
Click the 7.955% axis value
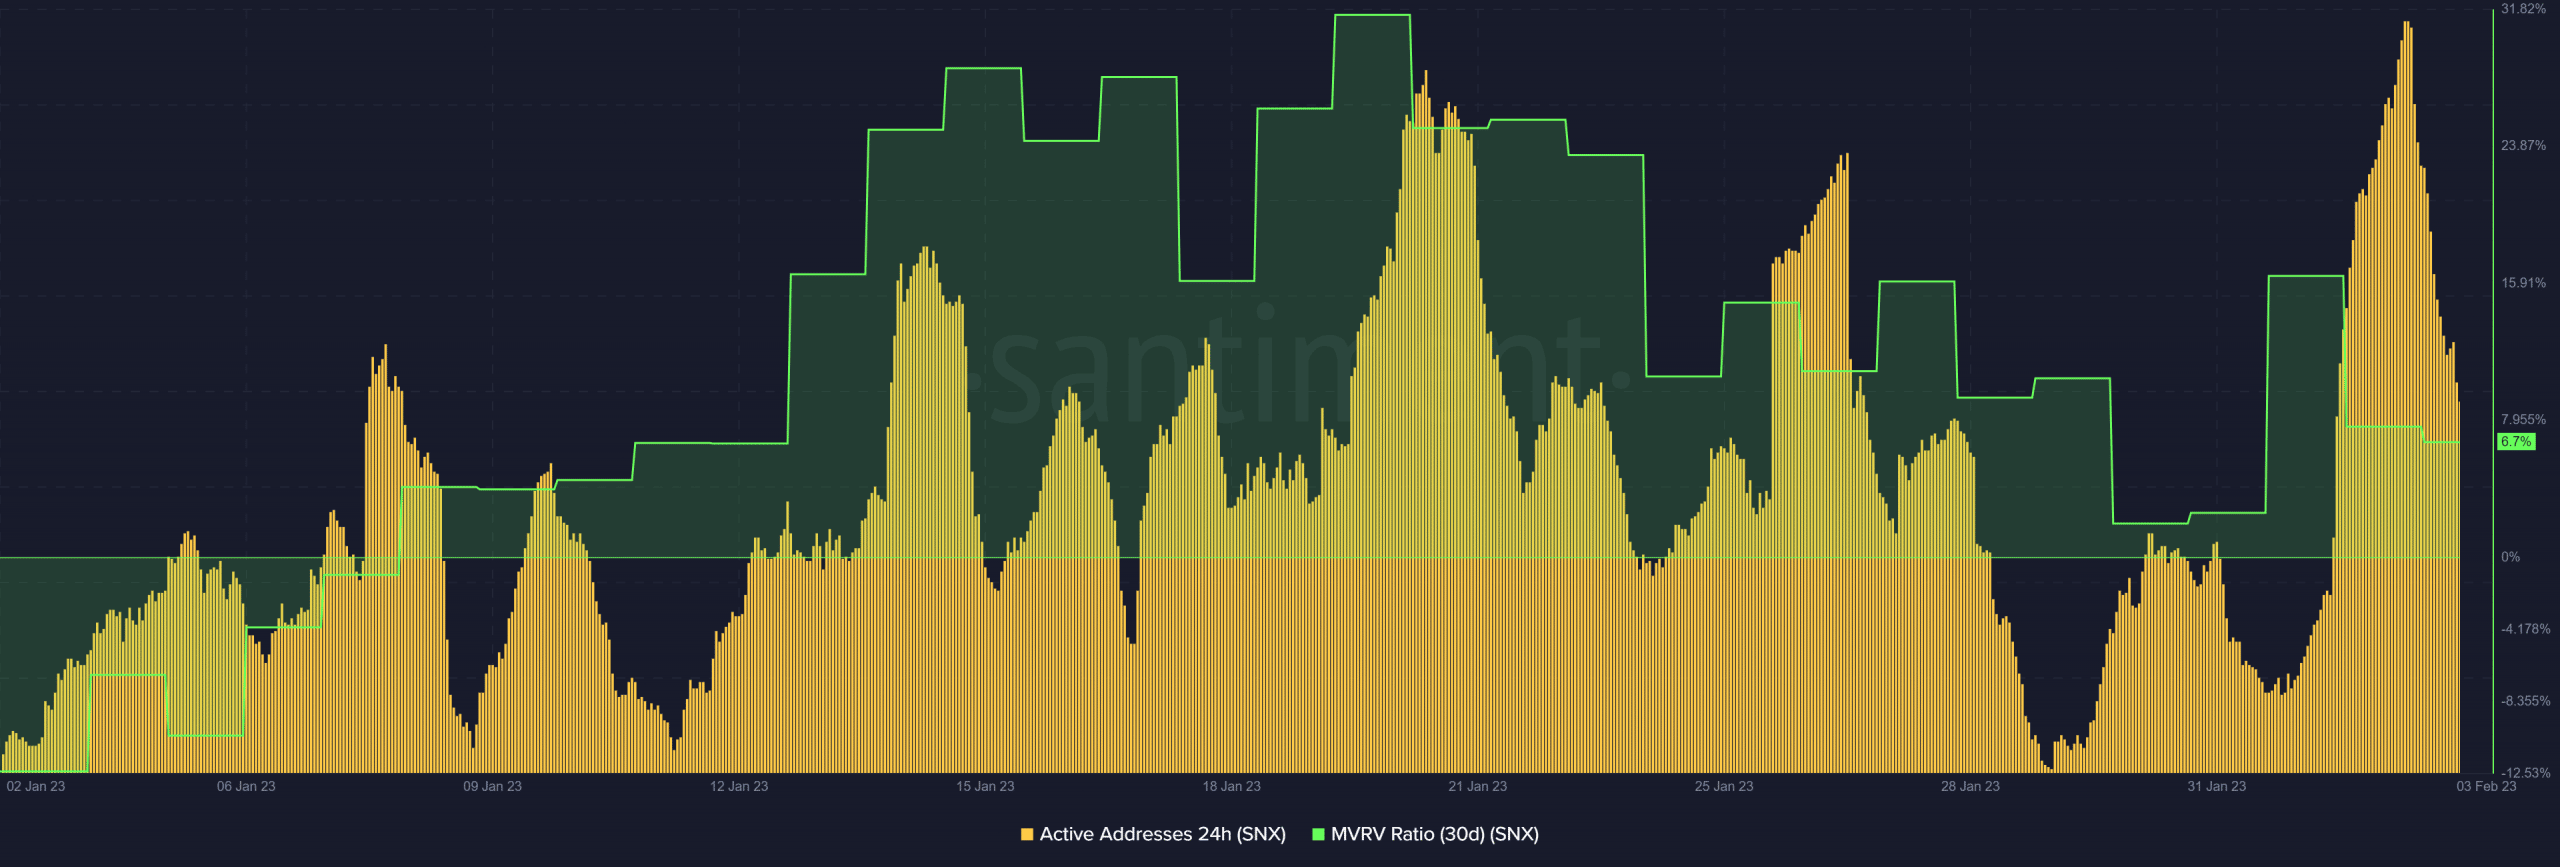[x=2523, y=420]
